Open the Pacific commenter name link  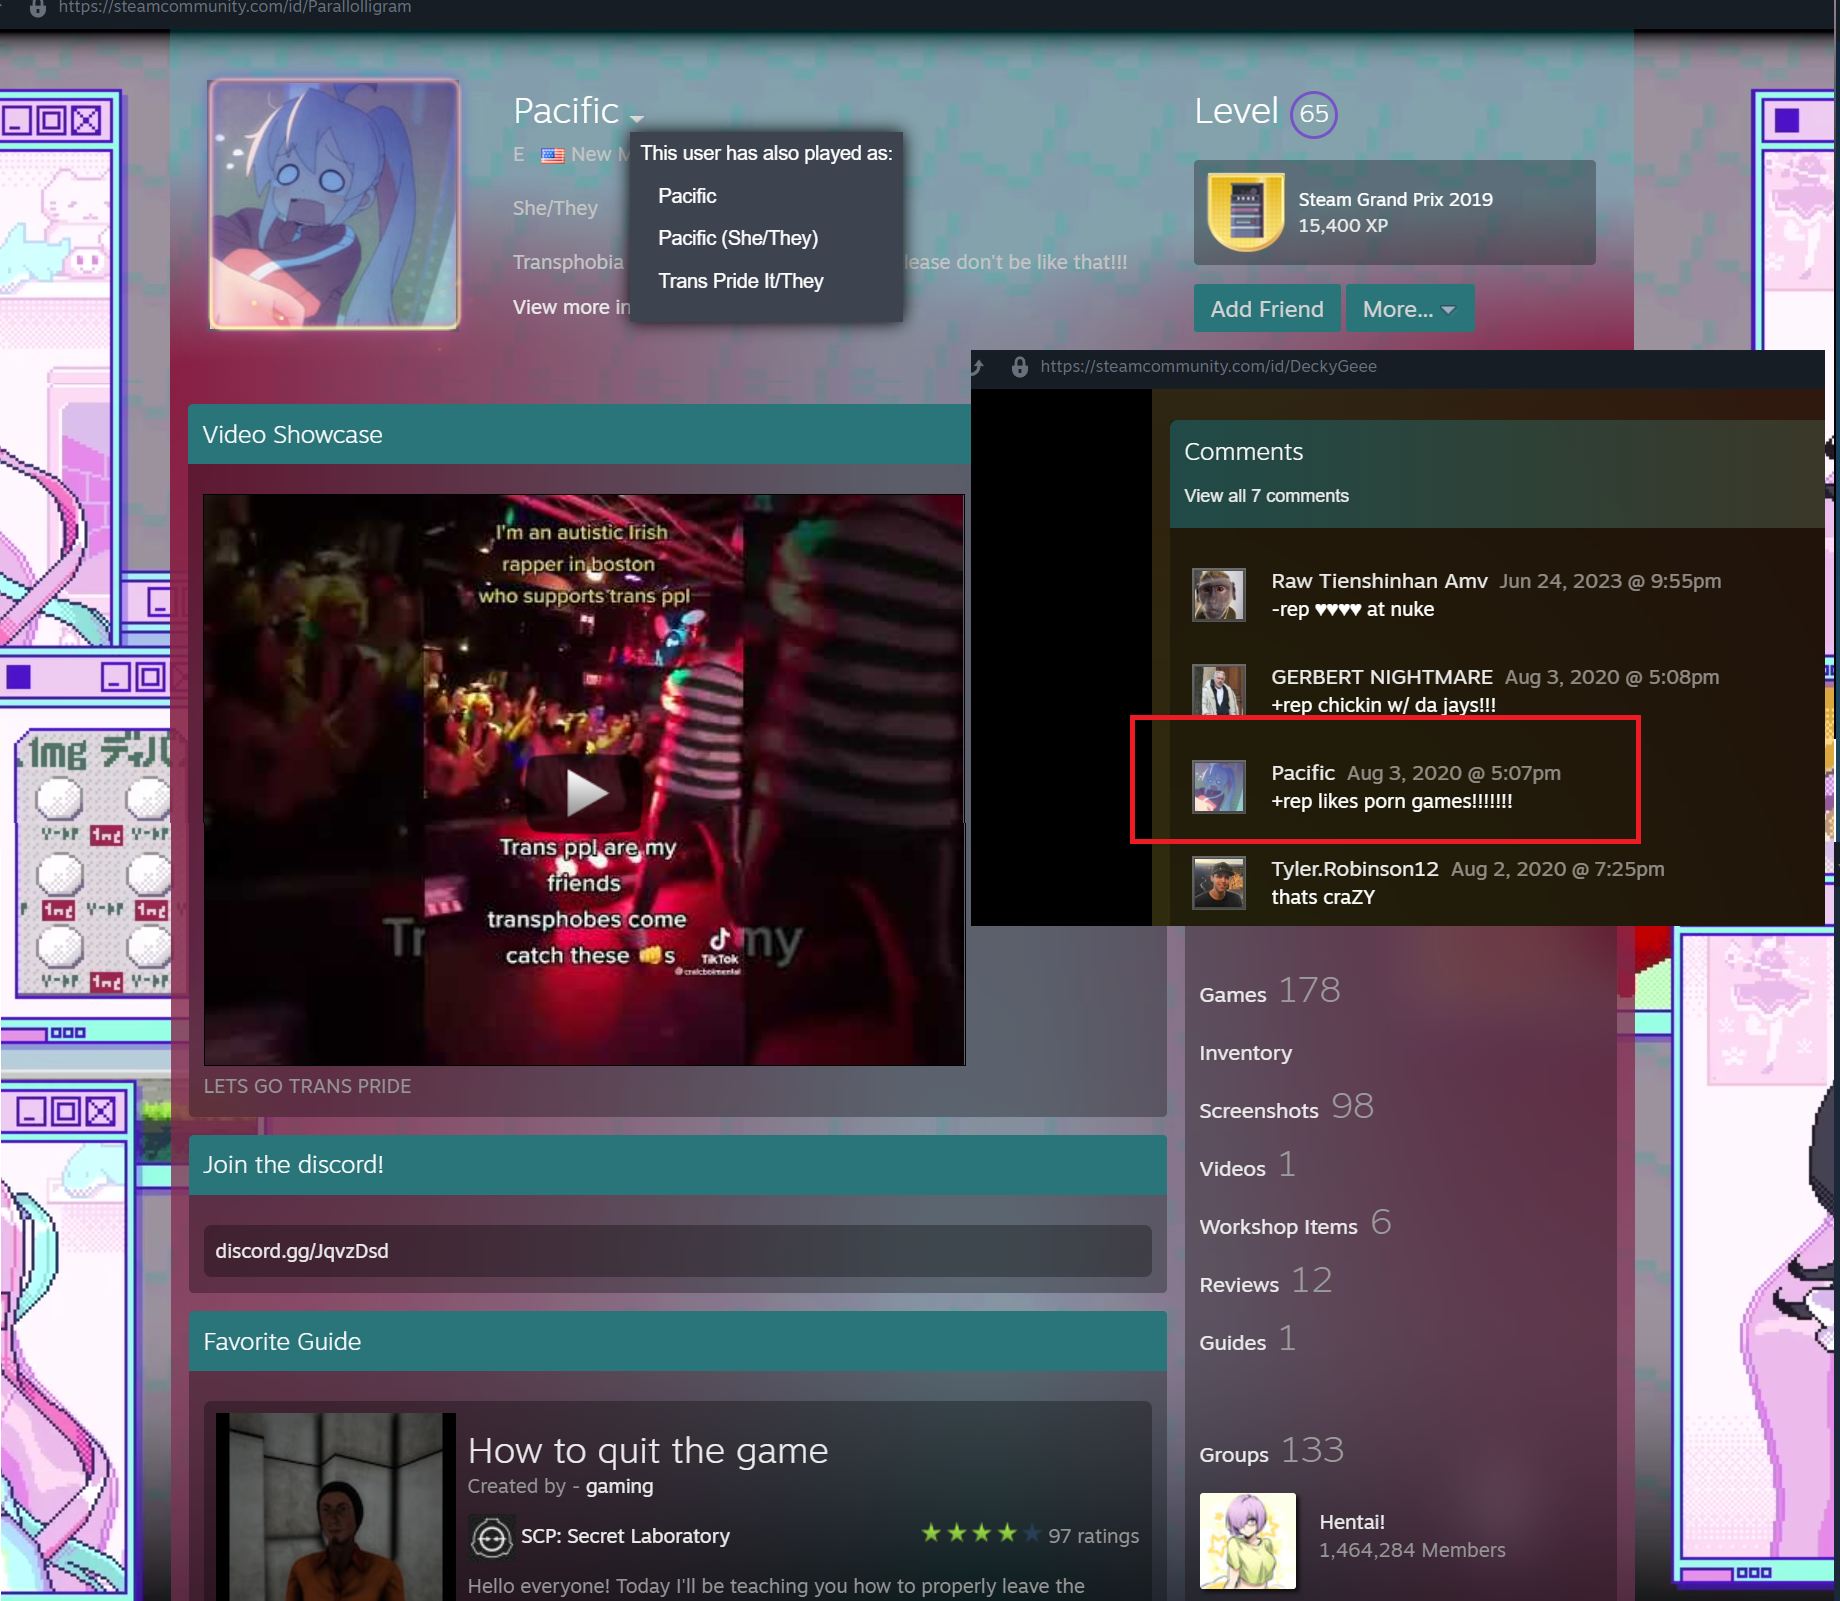1303,773
